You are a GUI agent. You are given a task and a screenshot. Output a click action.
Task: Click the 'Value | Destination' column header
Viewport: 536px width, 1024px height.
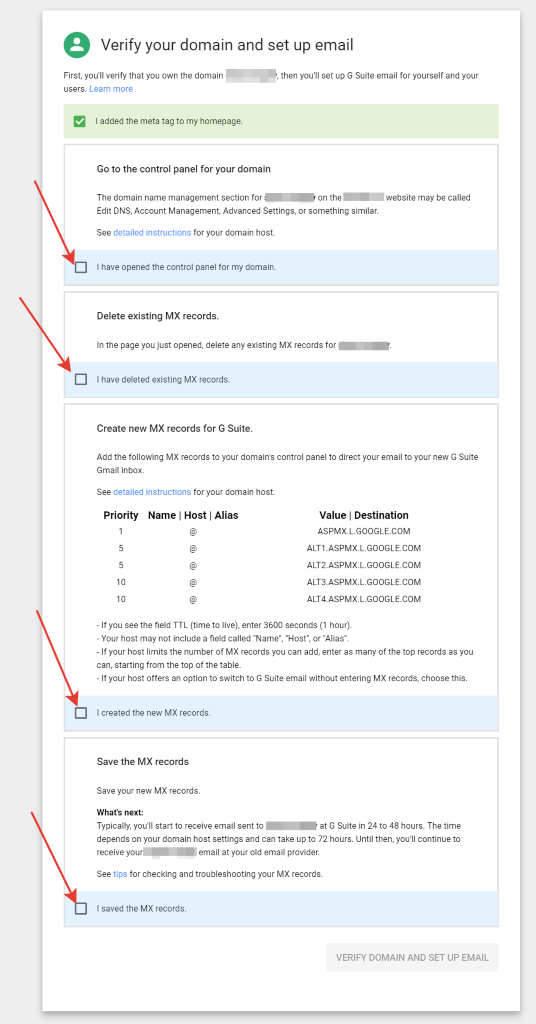point(364,515)
